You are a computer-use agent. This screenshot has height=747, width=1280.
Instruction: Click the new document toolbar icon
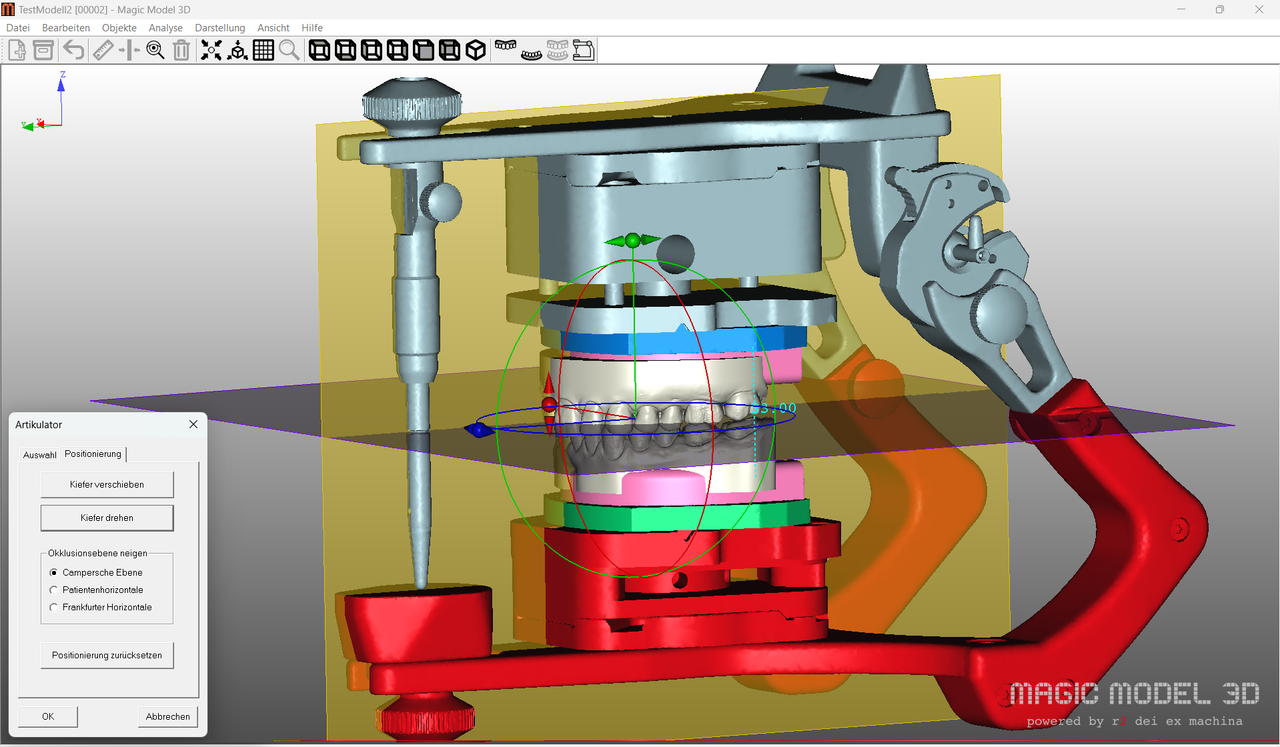17,50
